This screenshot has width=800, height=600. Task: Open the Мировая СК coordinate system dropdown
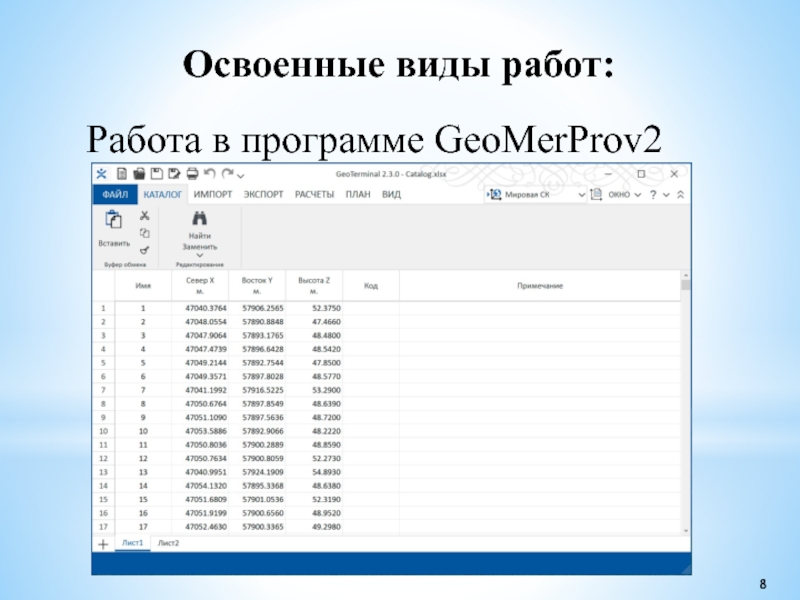click(582, 195)
